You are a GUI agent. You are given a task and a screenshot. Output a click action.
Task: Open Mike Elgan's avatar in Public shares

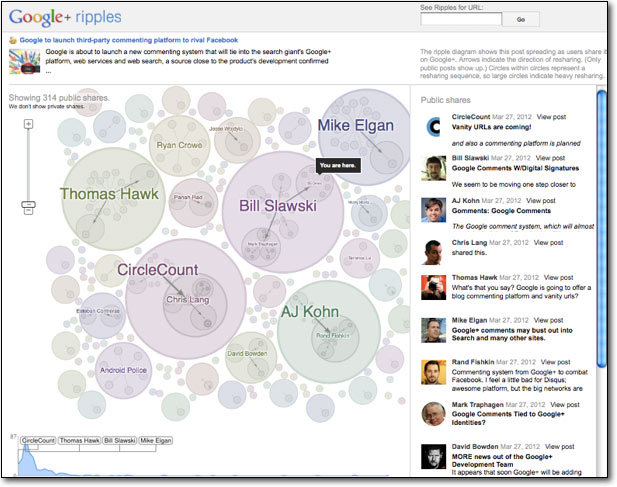tap(434, 330)
